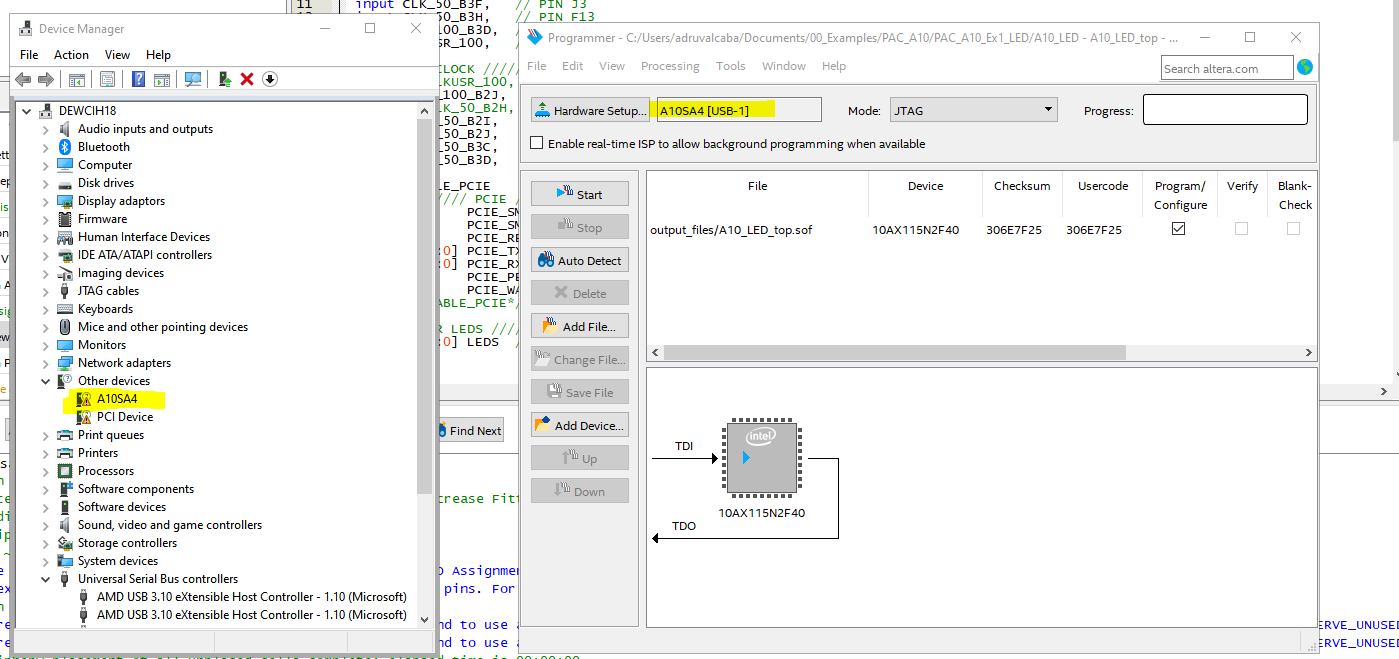Select Sound, video and game controllers item

pyautogui.click(x=170, y=525)
